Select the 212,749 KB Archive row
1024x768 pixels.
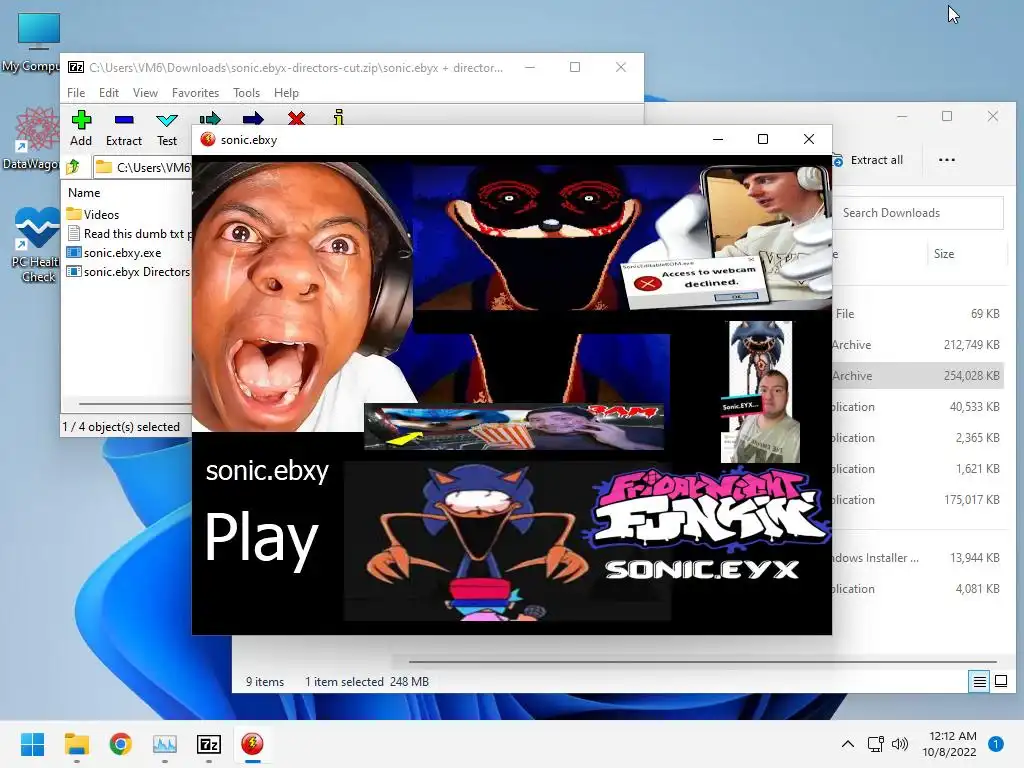[917, 345]
